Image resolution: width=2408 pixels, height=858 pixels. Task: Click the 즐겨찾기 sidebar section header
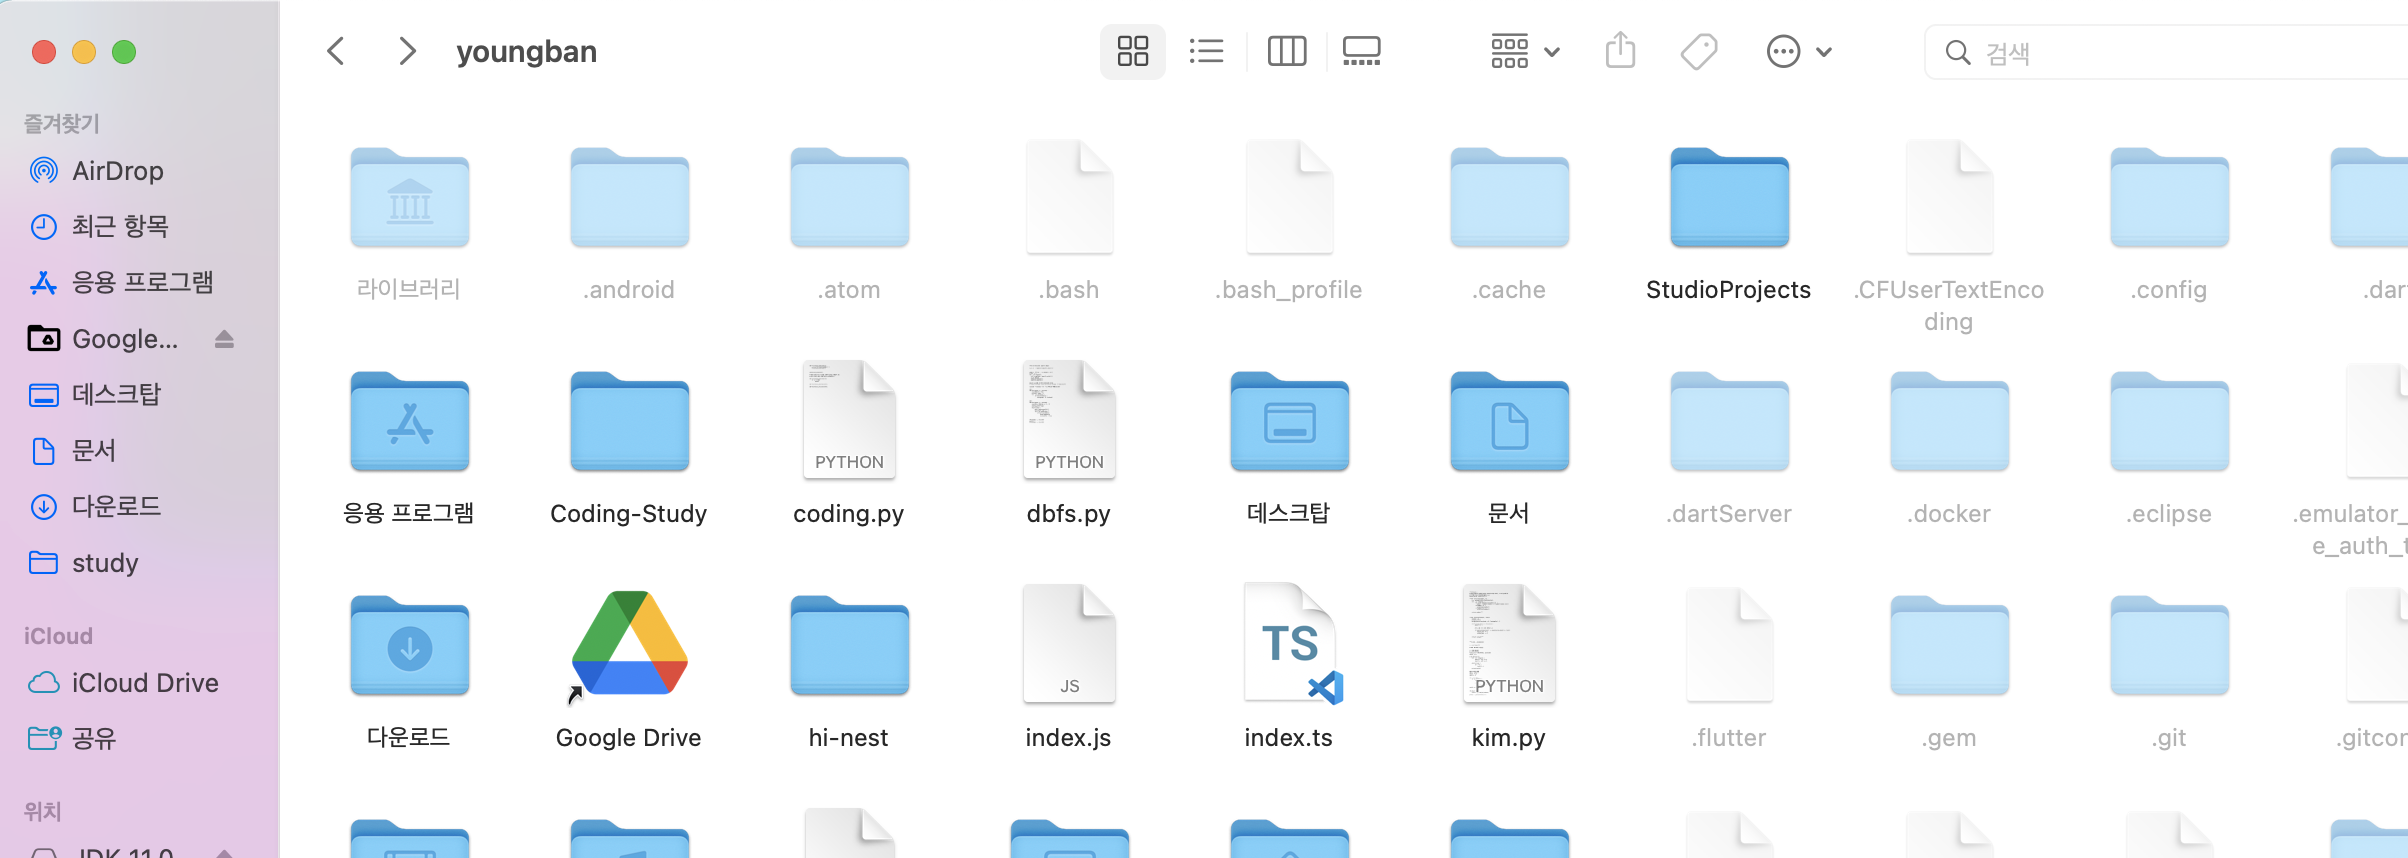[x=62, y=123]
